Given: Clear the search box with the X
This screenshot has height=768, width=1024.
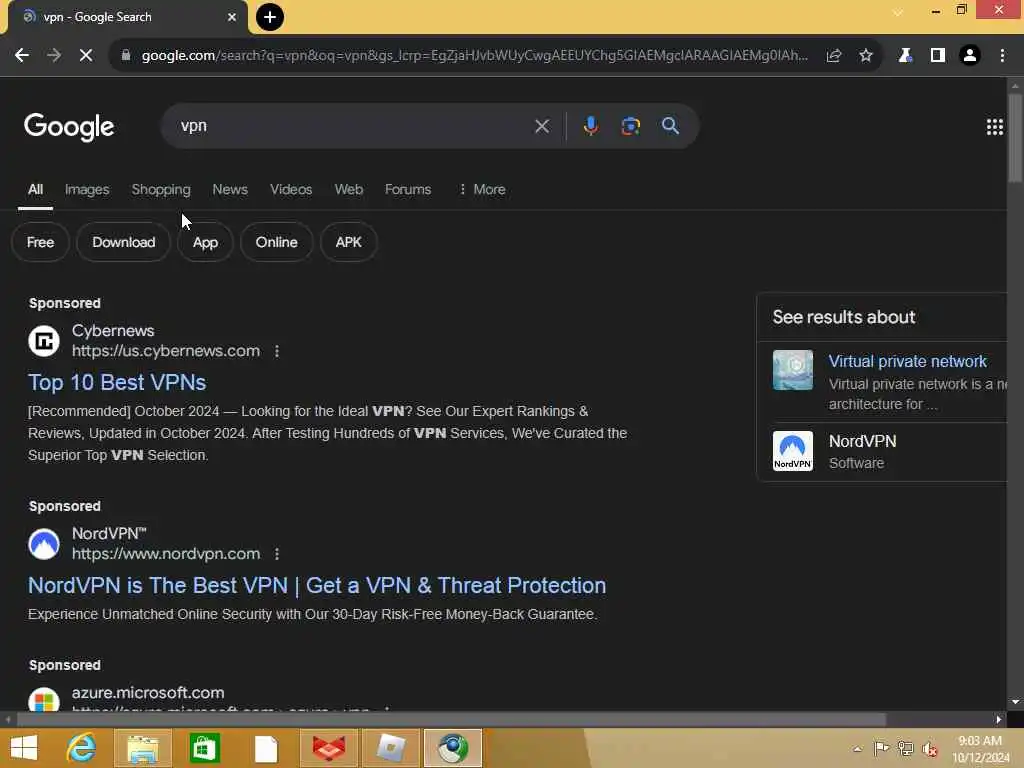Looking at the screenshot, I should click(x=542, y=126).
